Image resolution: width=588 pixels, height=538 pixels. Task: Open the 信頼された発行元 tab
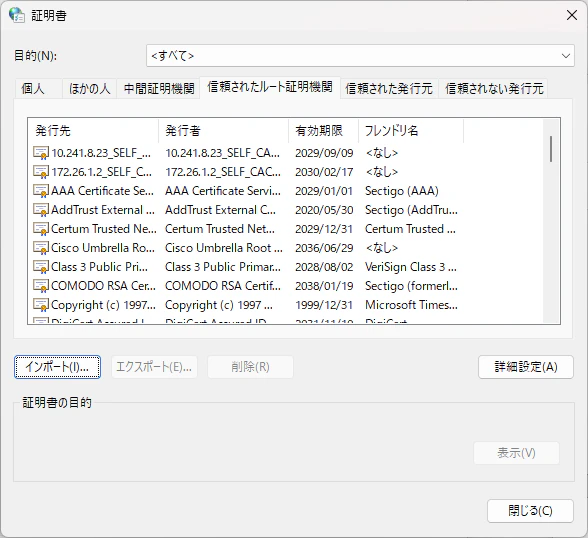coord(389,89)
